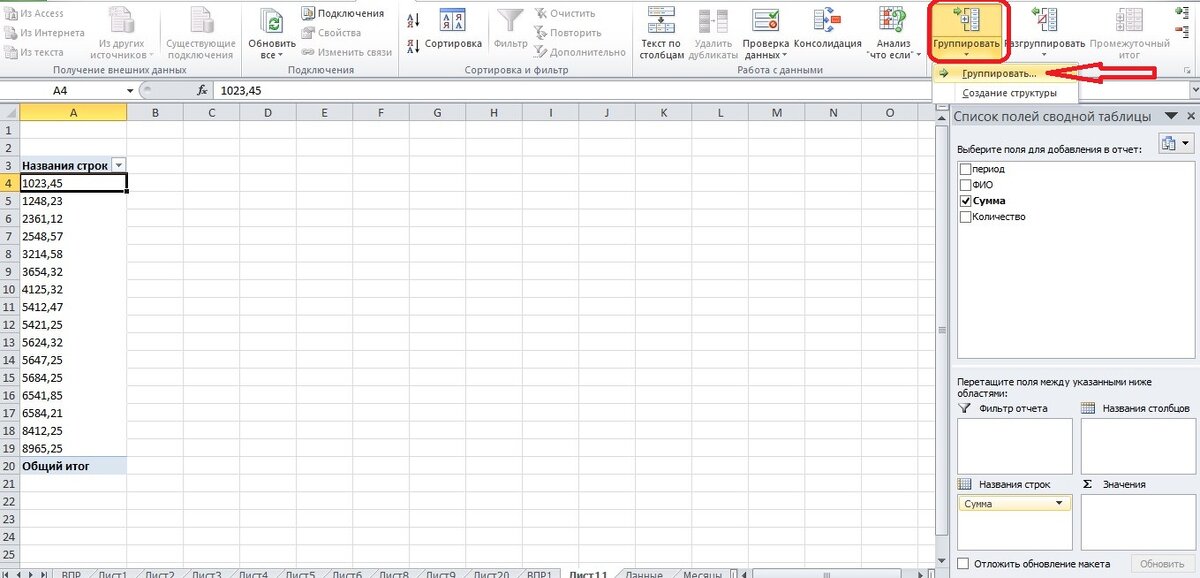1200x578 pixels.
Task: Click the Свойства properties item
Action: (x=332, y=33)
